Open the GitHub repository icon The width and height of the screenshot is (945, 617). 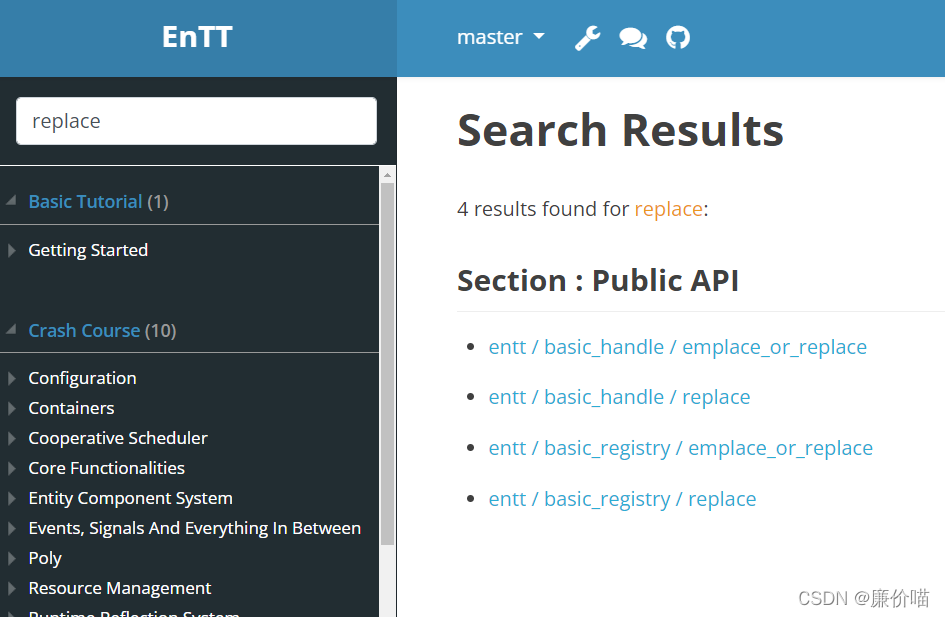coord(678,38)
